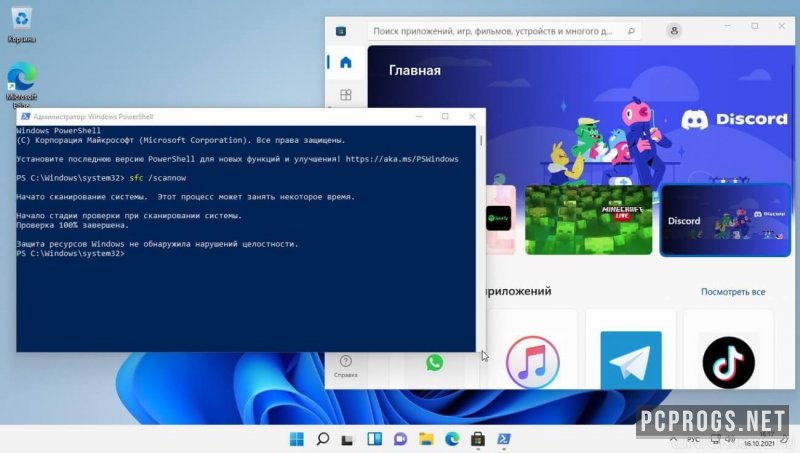Click the last PS C:\Windows\system32> prompt
This screenshot has width=800, height=453.
pyautogui.click(x=70, y=253)
